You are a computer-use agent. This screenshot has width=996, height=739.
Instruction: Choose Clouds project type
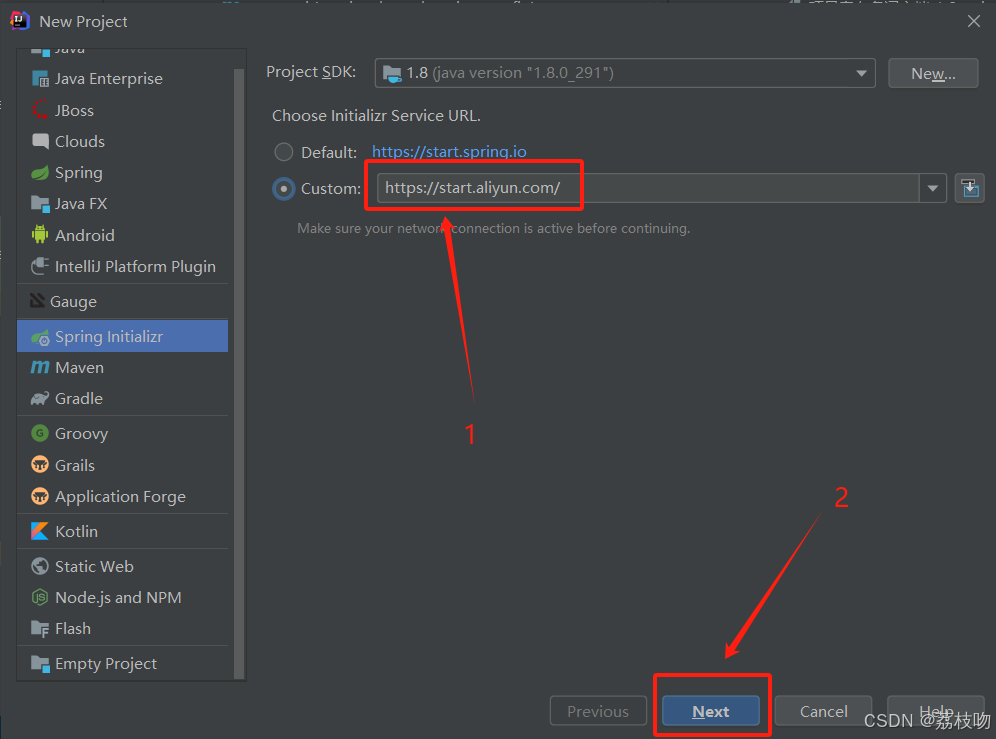click(123, 141)
